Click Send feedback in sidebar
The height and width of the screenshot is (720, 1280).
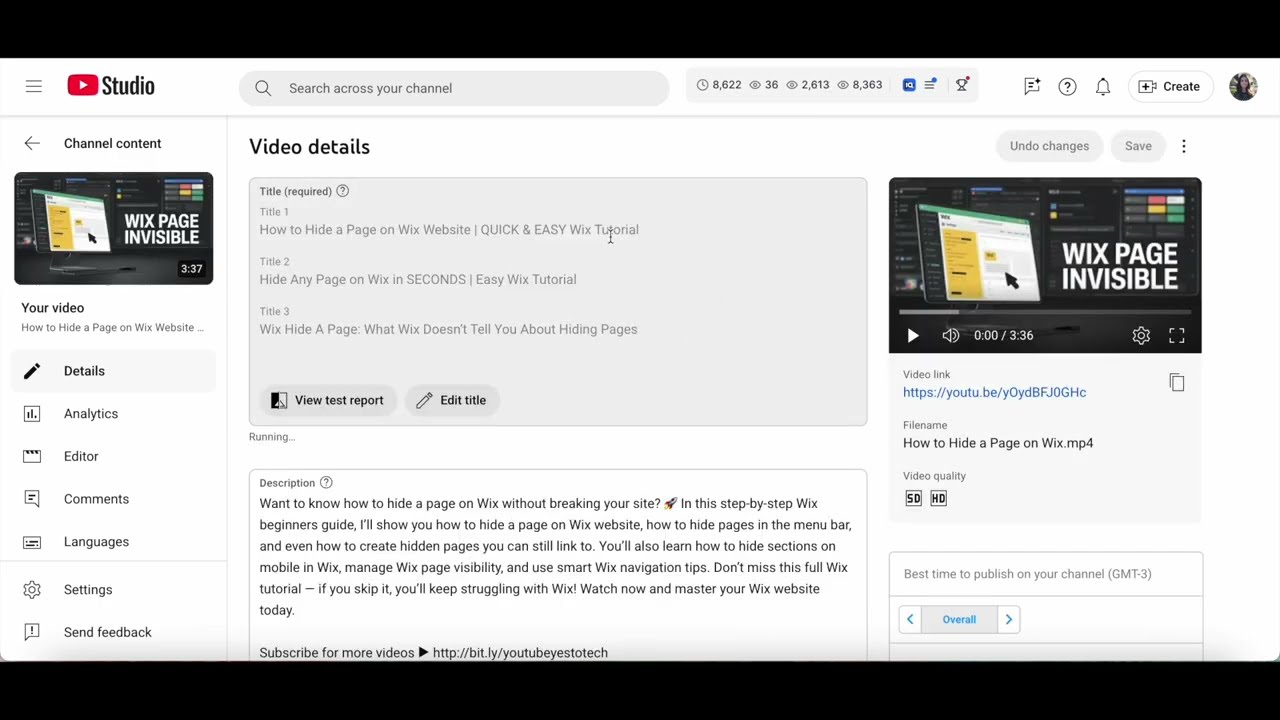[x=114, y=632]
